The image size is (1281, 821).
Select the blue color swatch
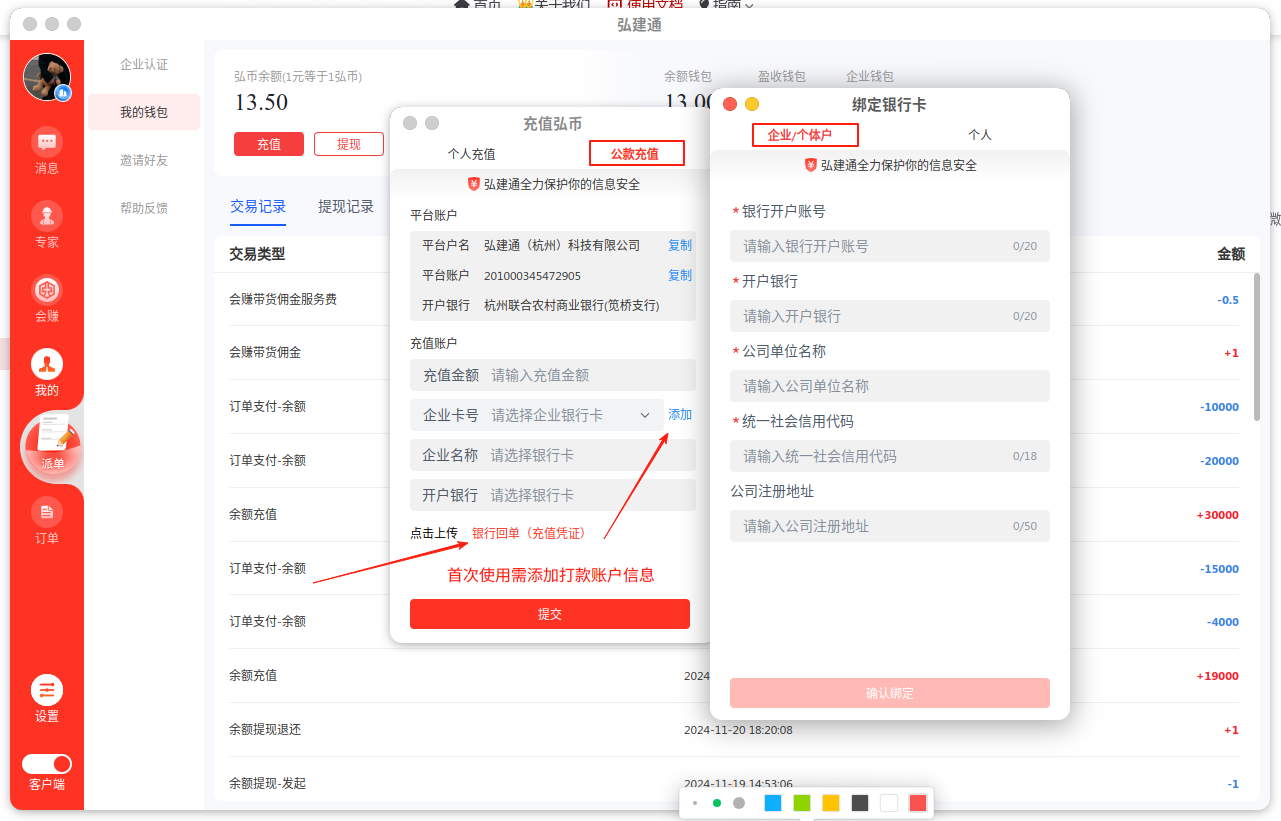772,803
